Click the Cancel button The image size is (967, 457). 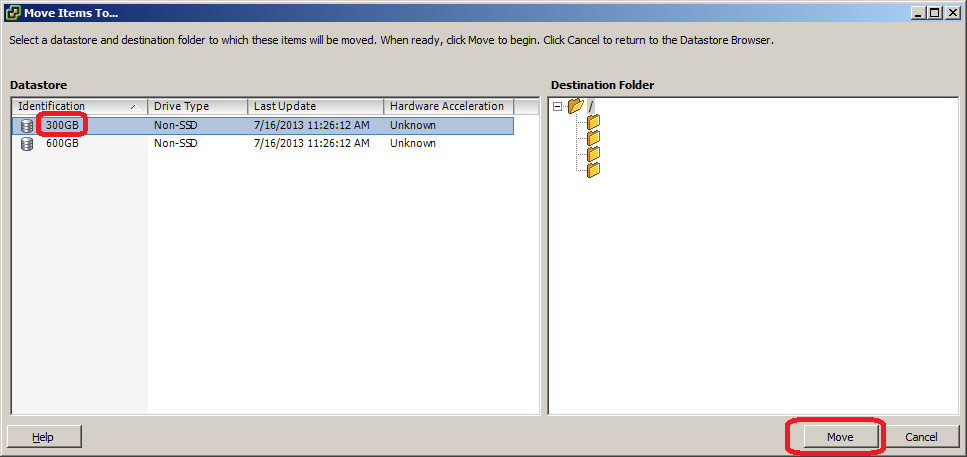coord(921,437)
